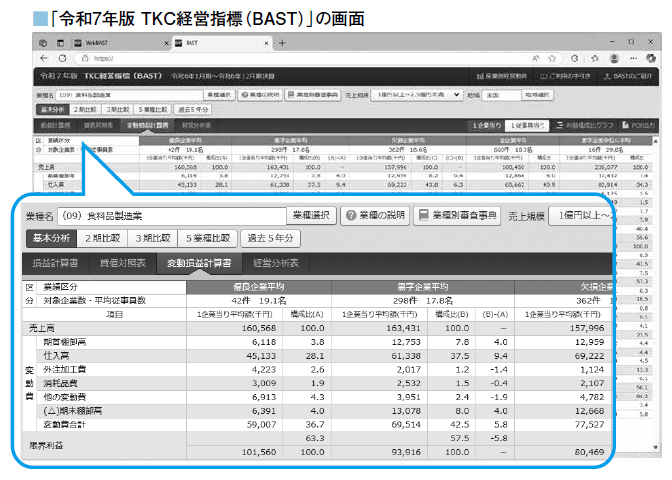Open the 利益構成比グラフ graph
This screenshot has height=480, width=672.
tap(585, 125)
